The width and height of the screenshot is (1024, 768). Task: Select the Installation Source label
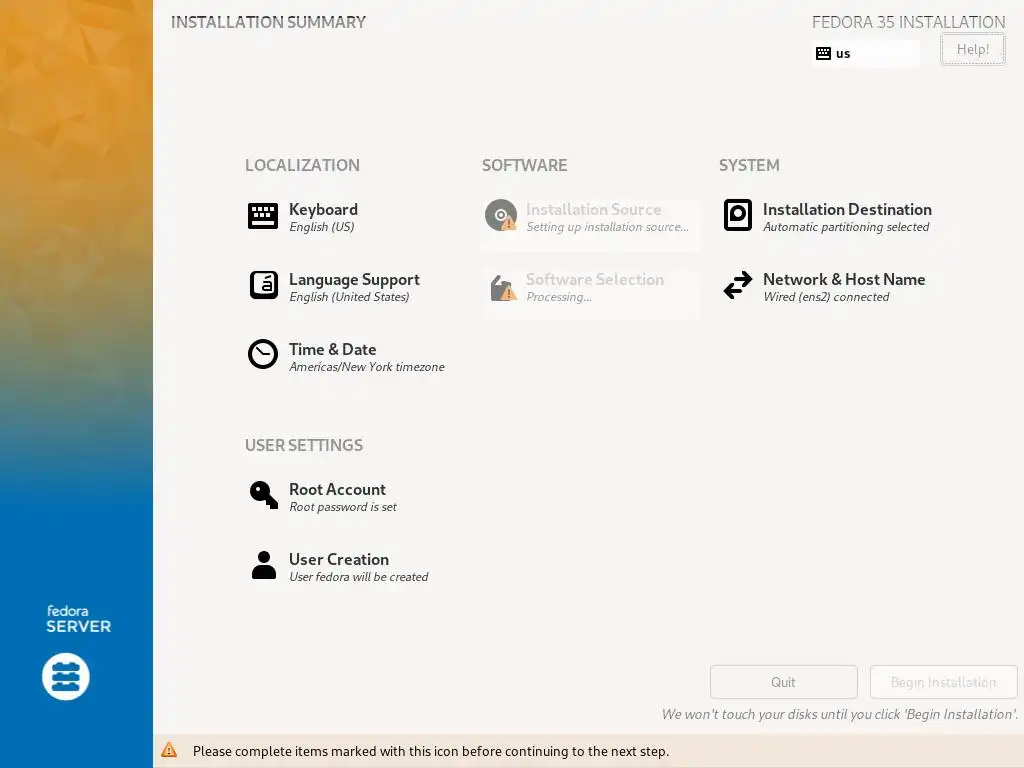click(594, 210)
